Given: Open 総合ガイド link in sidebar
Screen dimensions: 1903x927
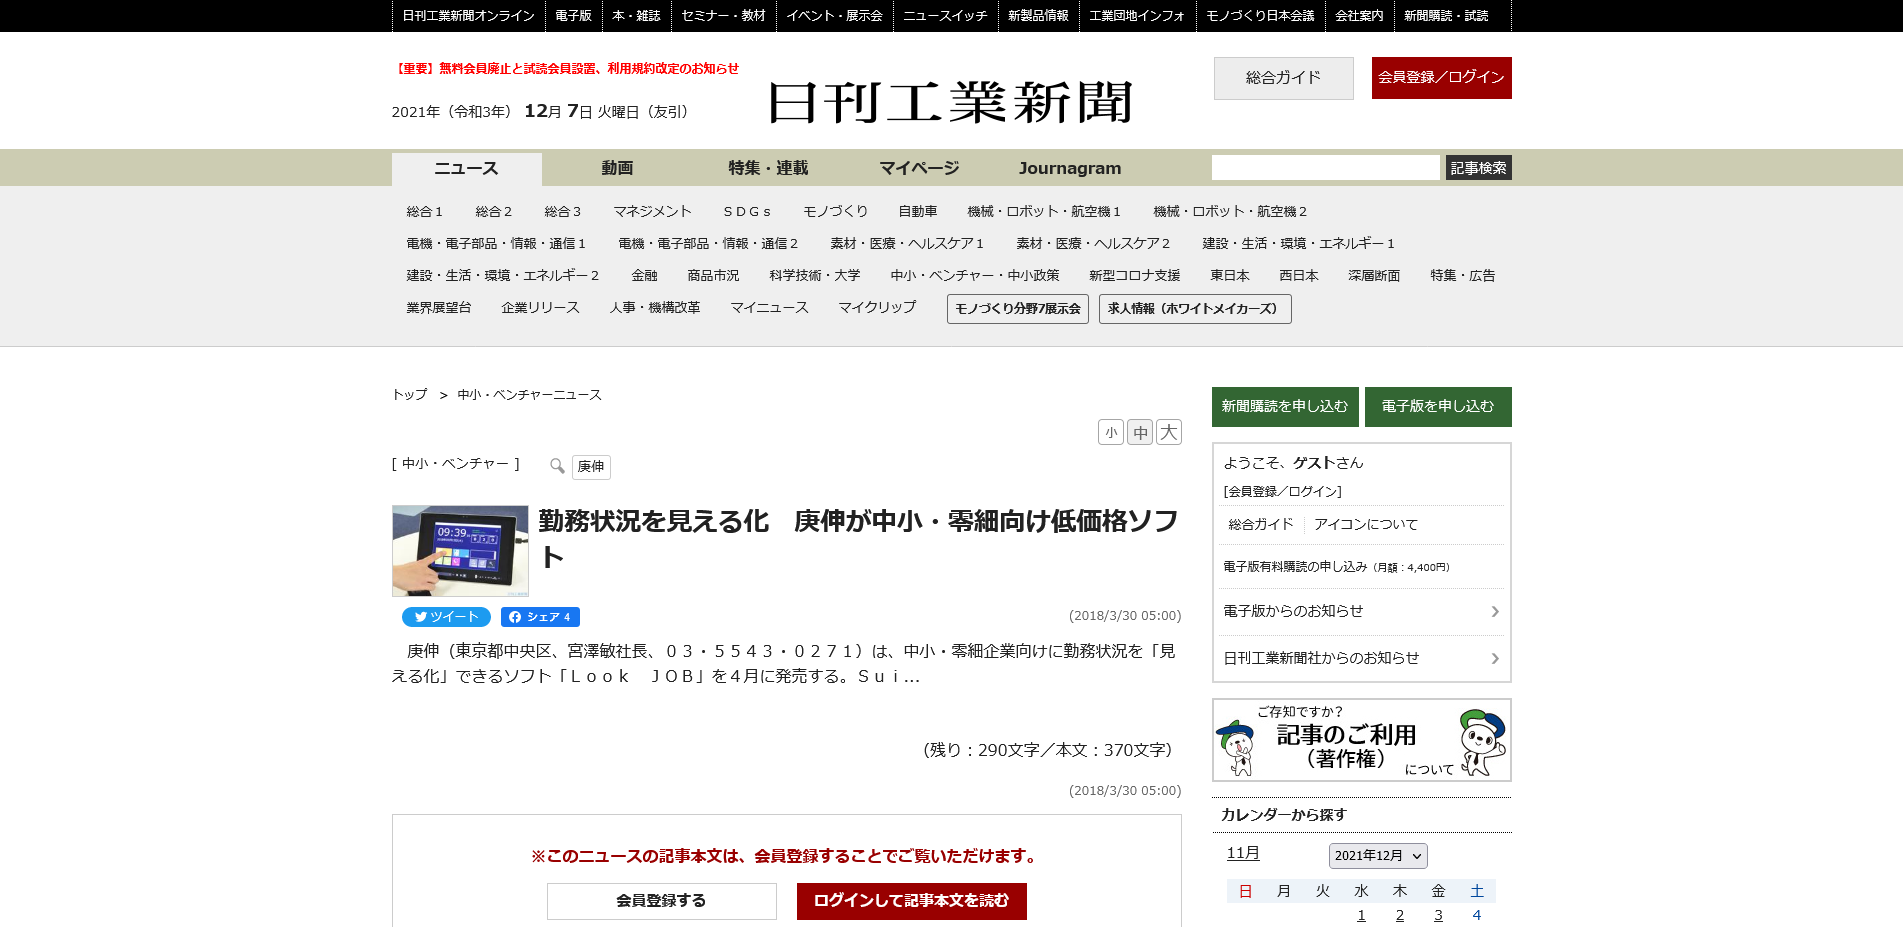Looking at the screenshot, I should (x=1260, y=525).
